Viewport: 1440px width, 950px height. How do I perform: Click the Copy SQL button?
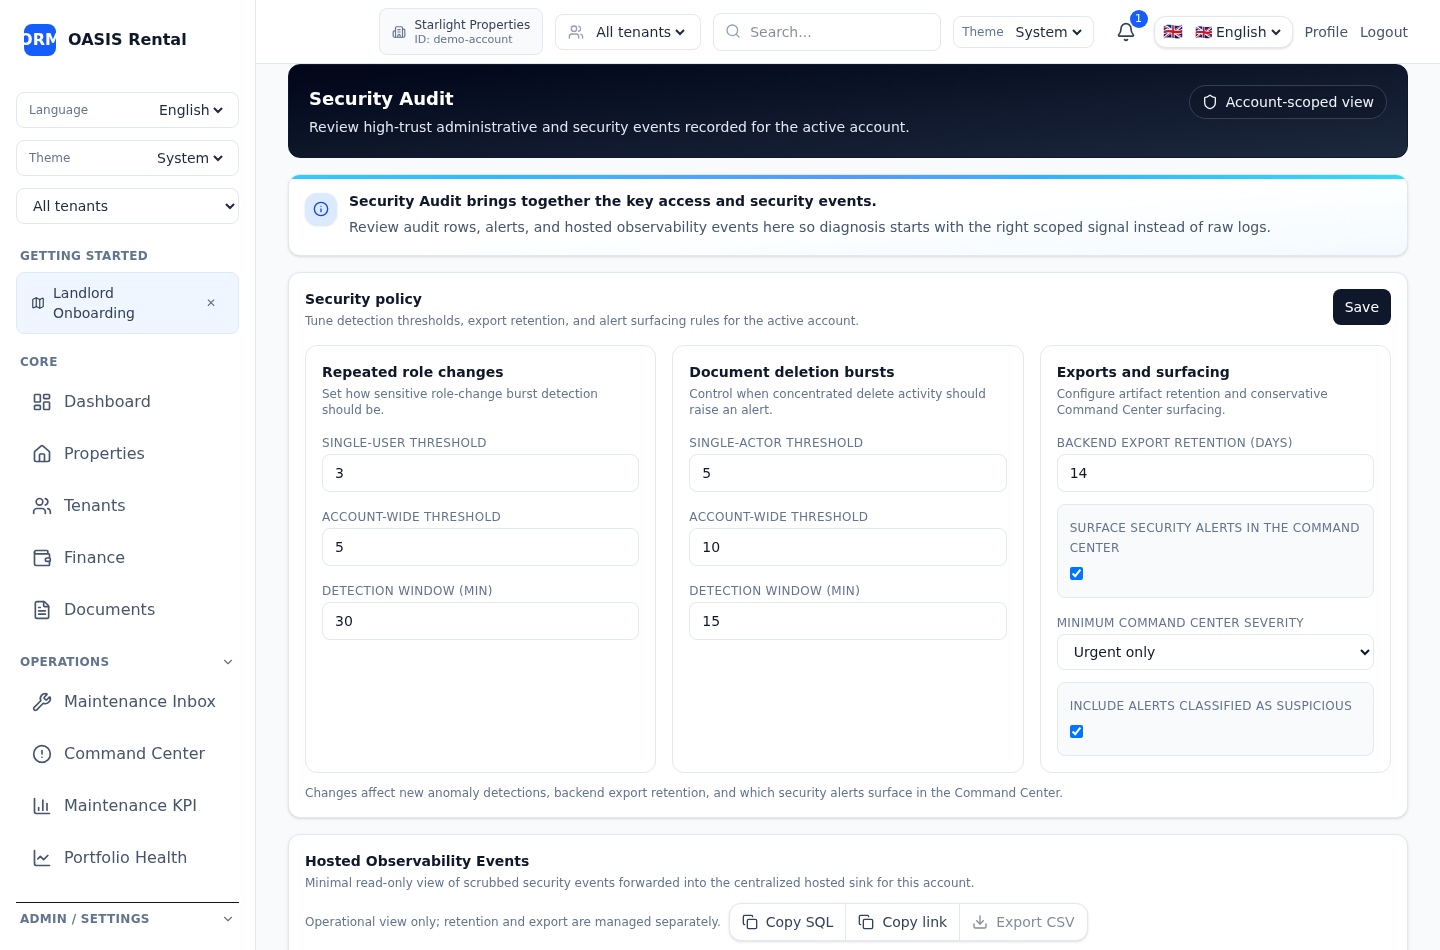pyautogui.click(x=788, y=922)
